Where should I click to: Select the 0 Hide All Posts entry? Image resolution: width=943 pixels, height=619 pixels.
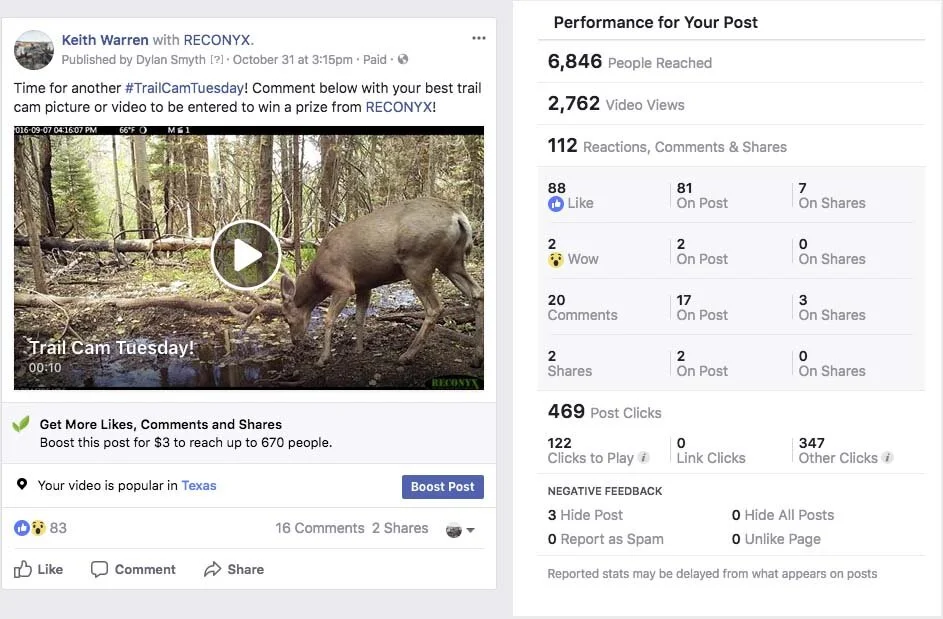pyautogui.click(x=783, y=515)
